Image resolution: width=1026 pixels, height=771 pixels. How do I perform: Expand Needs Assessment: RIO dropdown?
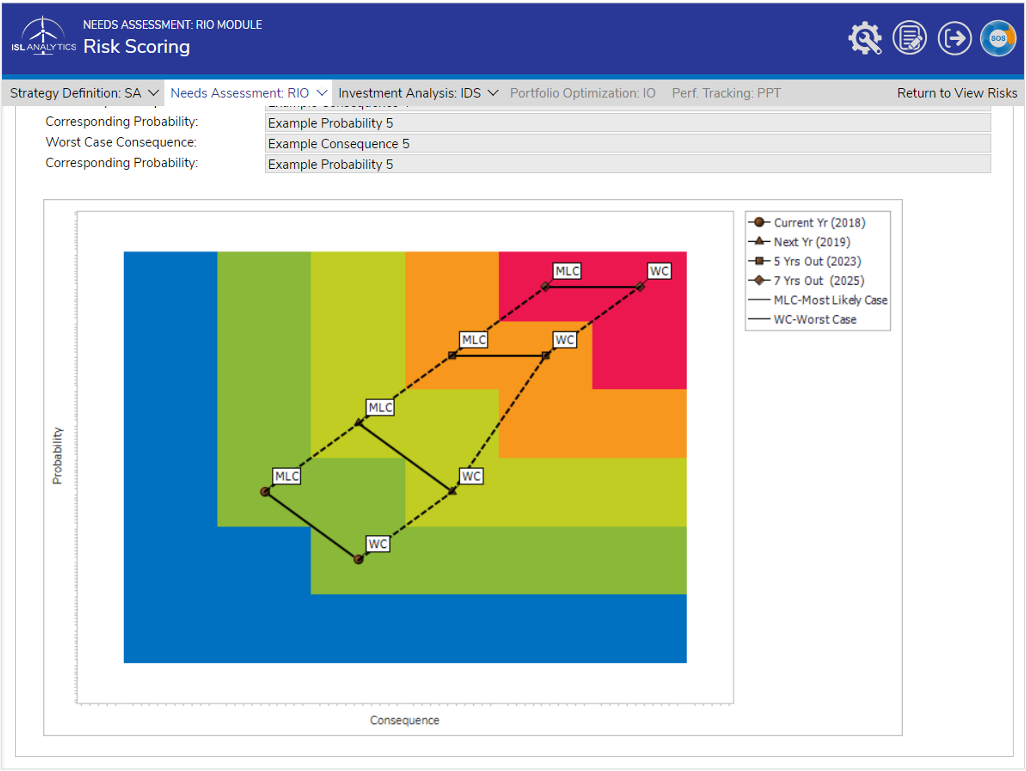[x=248, y=93]
